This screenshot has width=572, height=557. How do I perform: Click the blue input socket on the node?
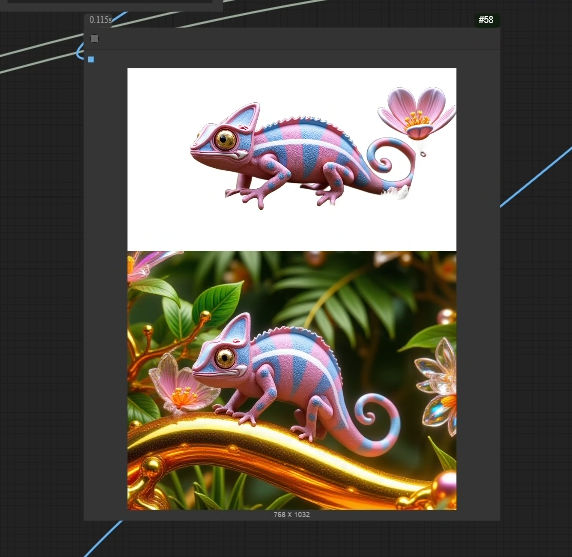click(91, 59)
